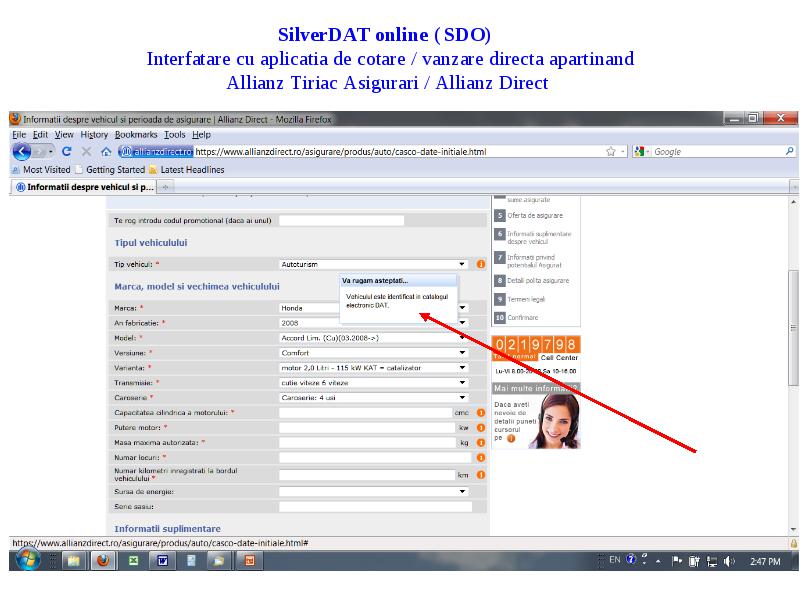Expand the Sursa de energie dropdown
The height and width of the screenshot is (600, 800).
373,491
